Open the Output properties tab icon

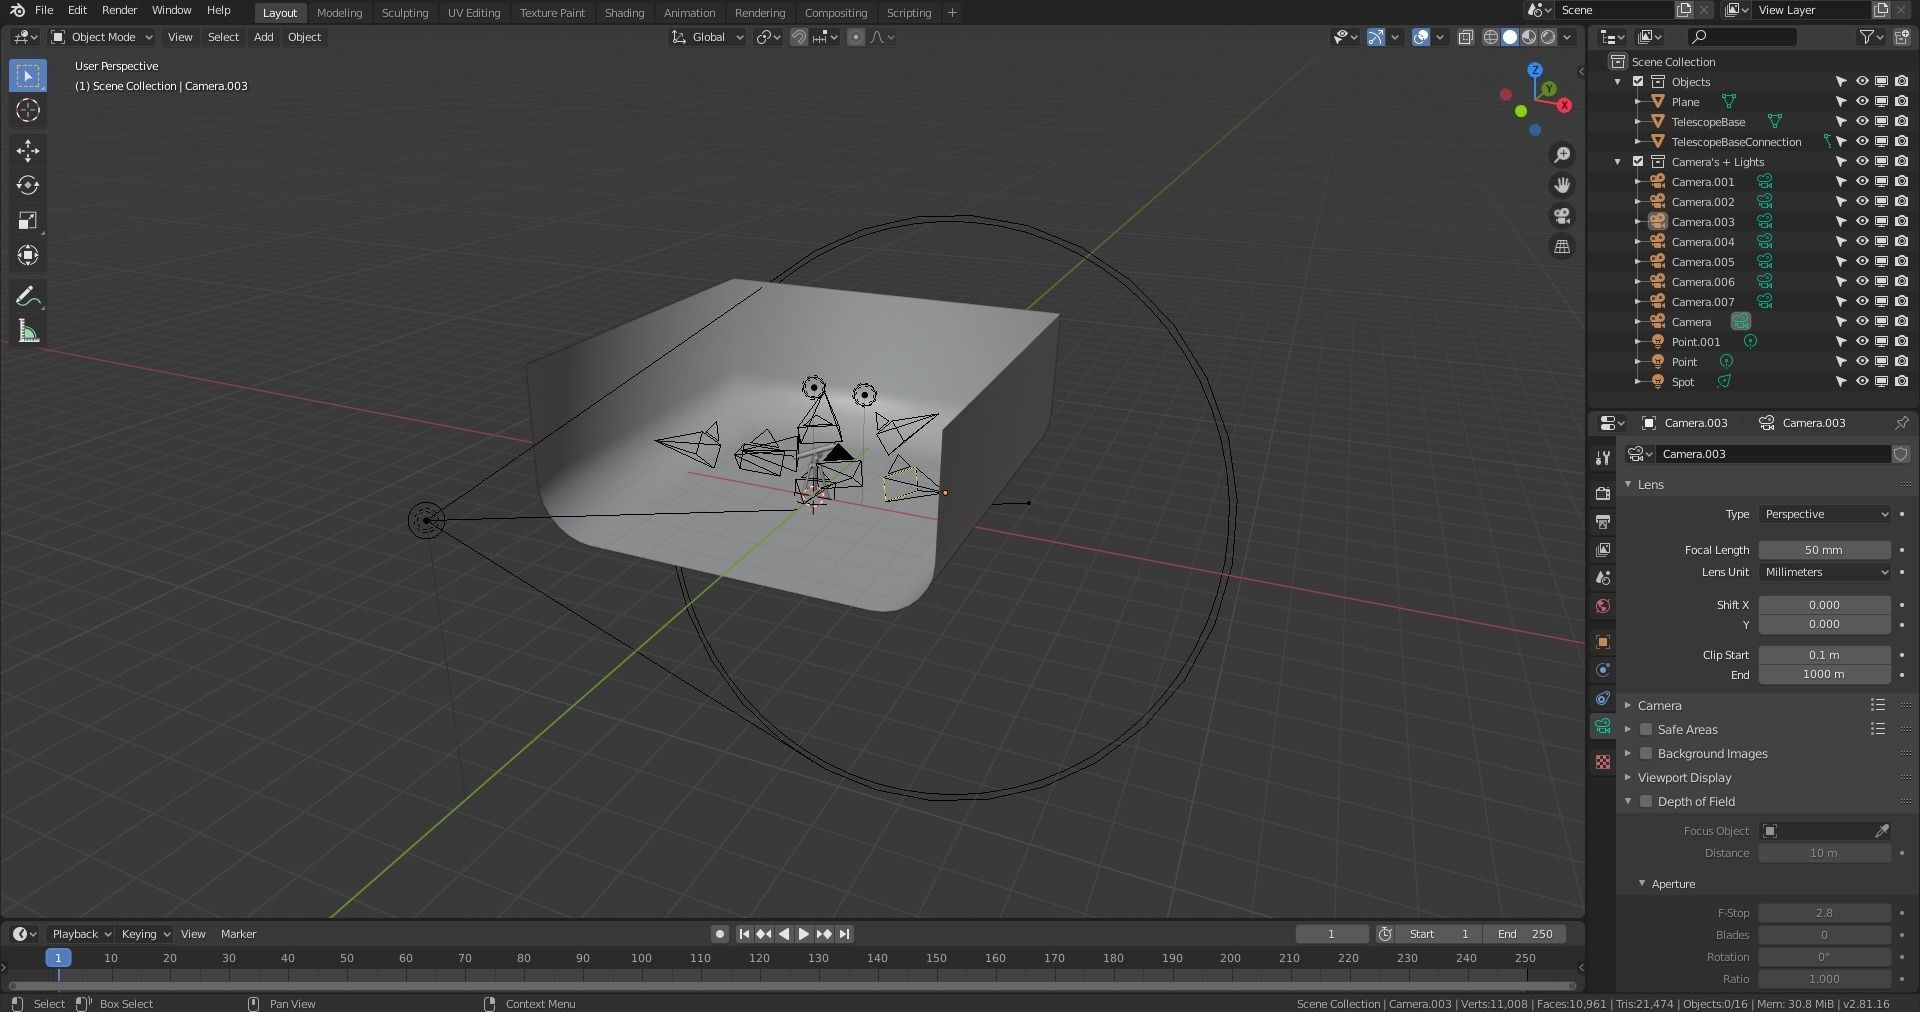tap(1603, 522)
